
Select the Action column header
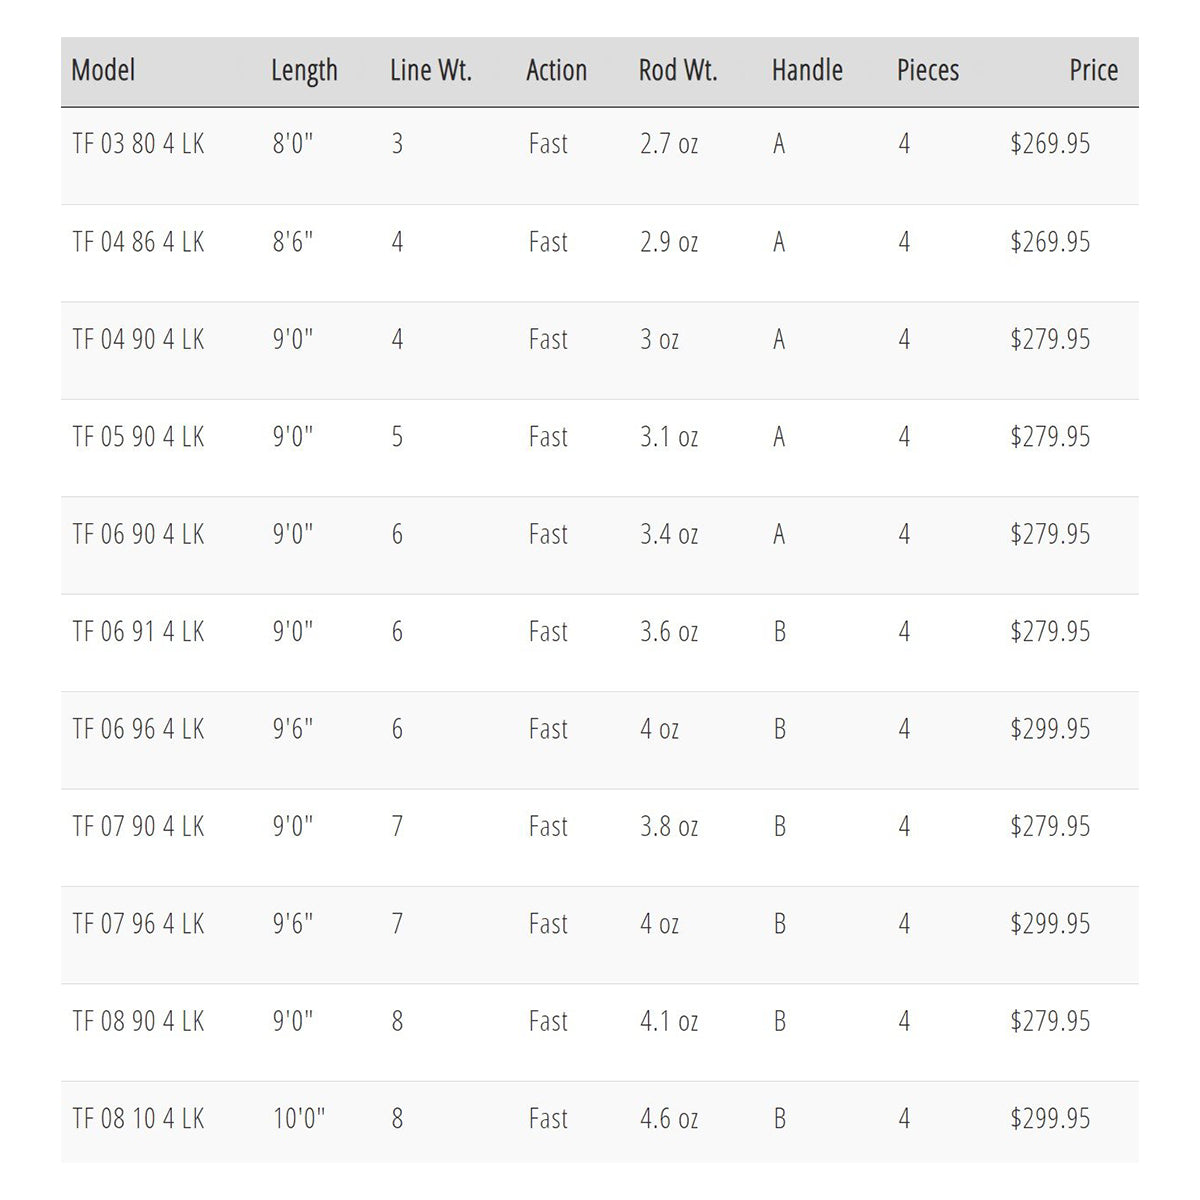(556, 70)
